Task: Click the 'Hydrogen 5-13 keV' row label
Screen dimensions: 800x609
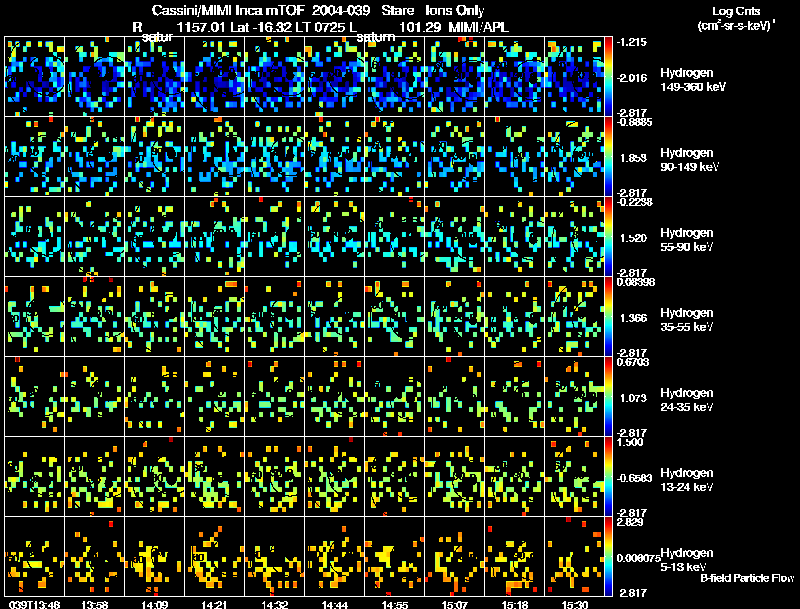Action: (687, 560)
